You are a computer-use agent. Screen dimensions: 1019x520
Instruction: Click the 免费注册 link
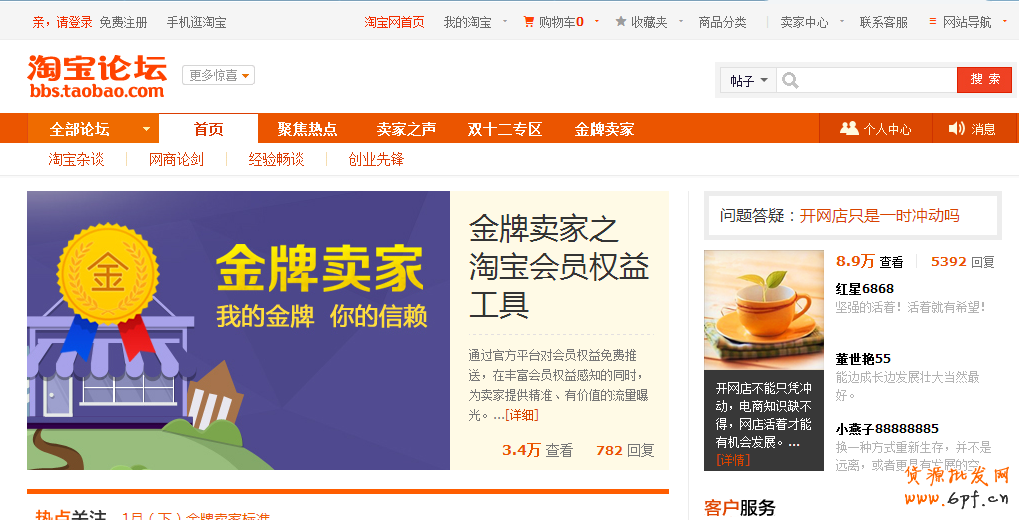point(123,22)
